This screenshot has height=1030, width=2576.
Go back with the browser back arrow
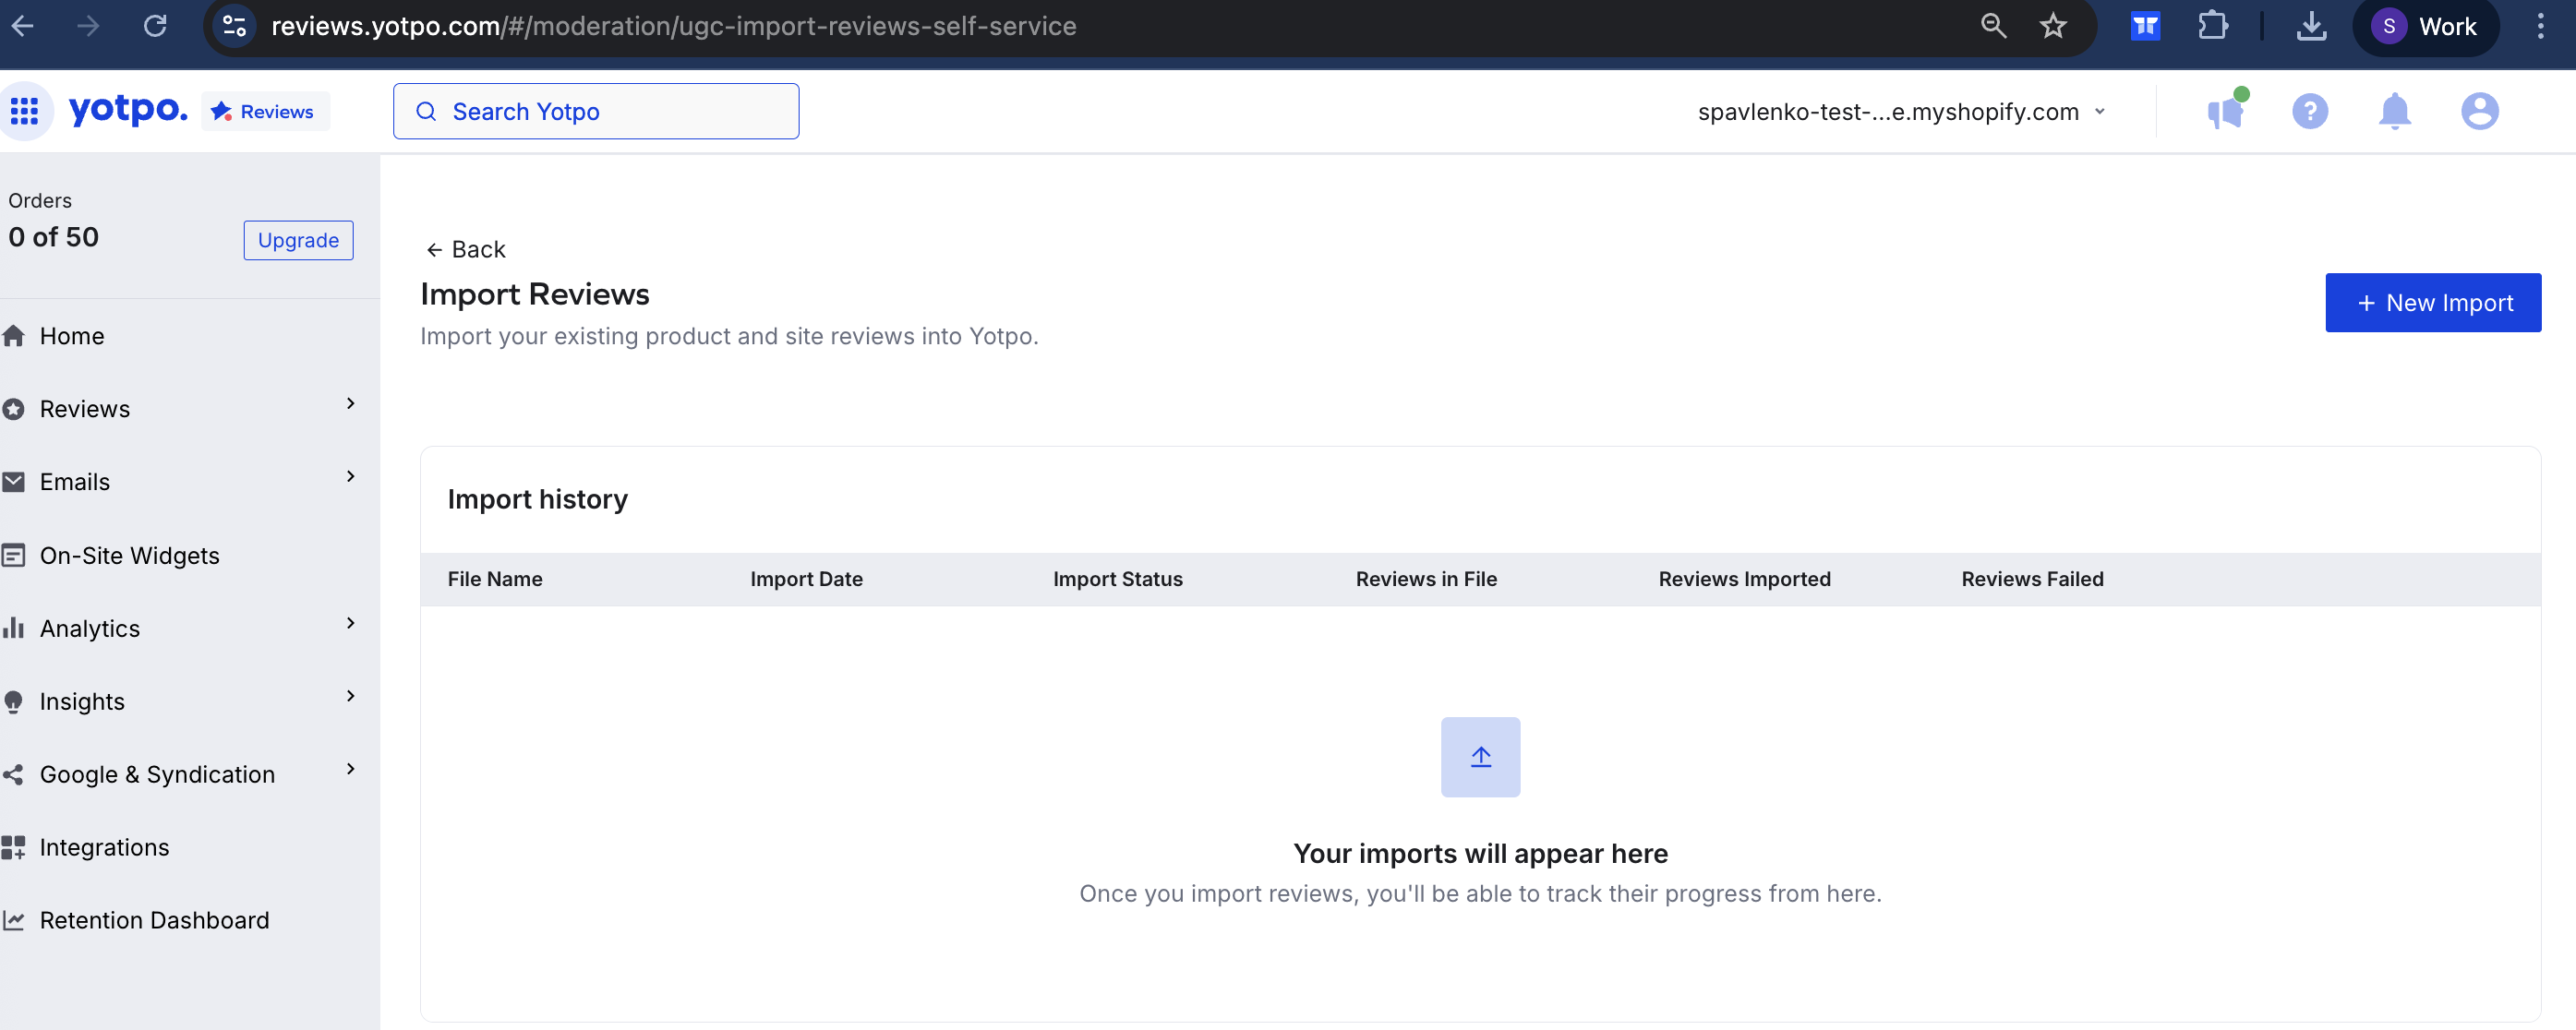click(23, 26)
